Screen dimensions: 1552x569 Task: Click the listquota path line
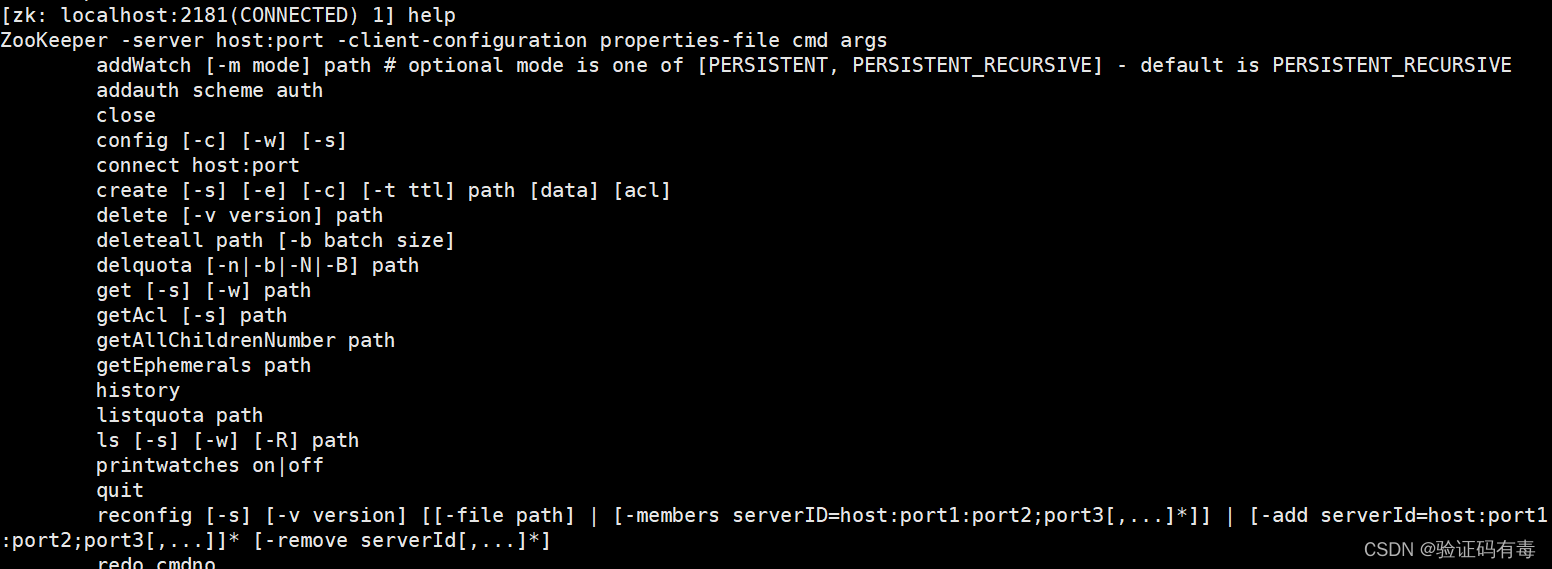point(180,415)
